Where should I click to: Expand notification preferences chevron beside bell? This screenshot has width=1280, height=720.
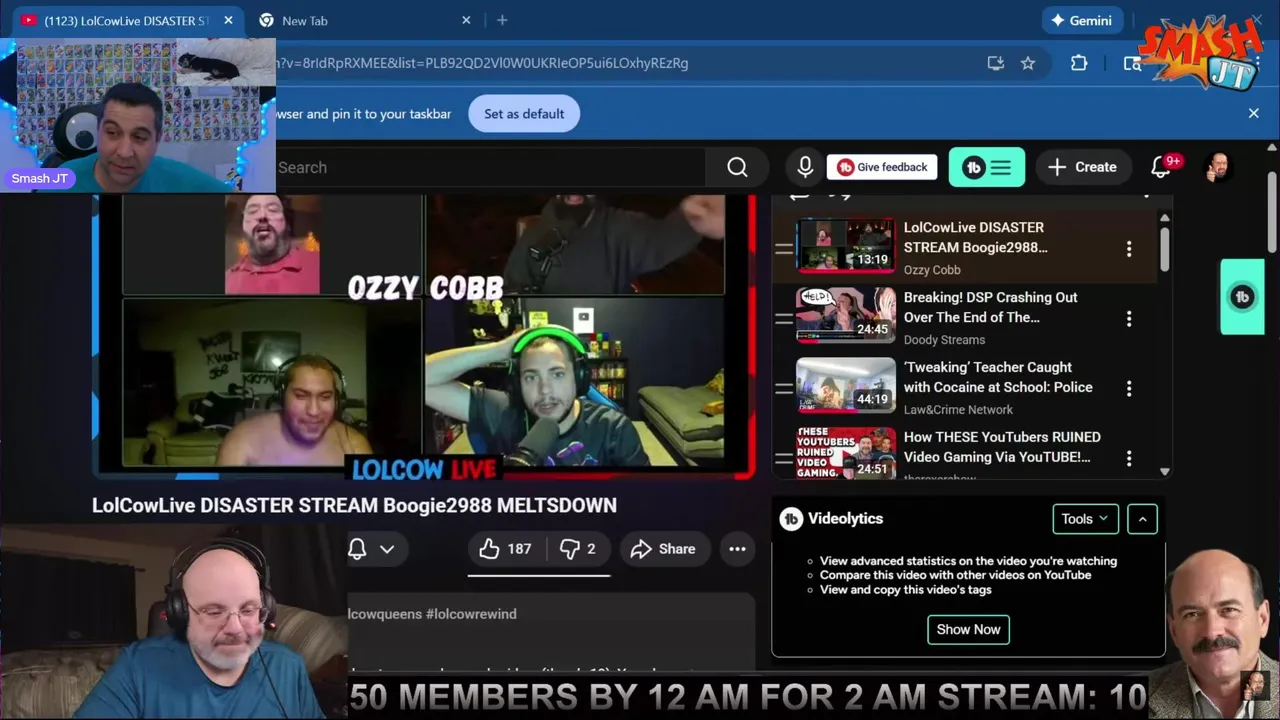387,548
